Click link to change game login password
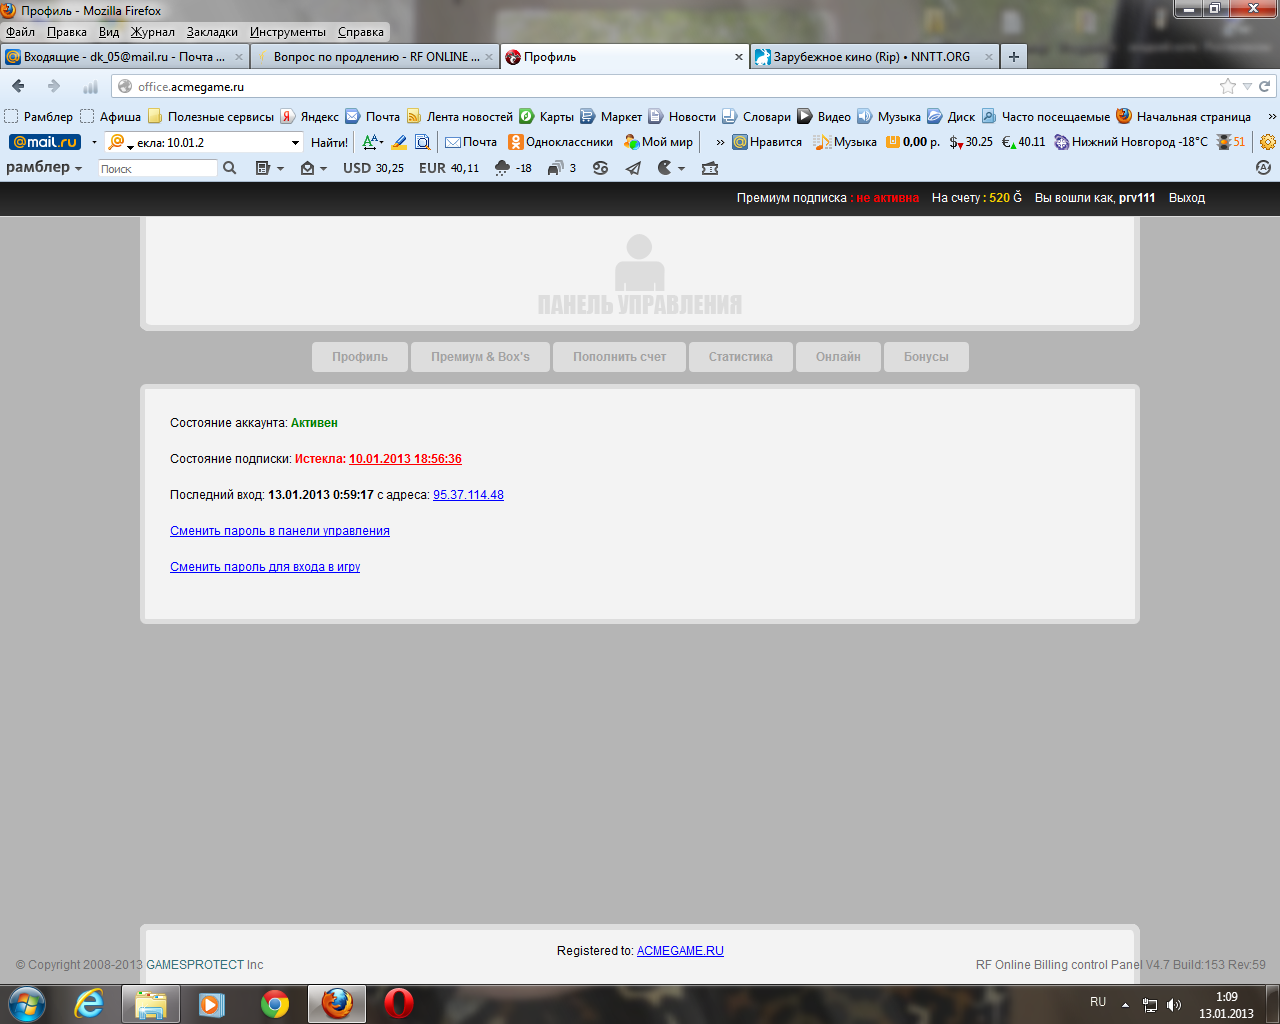The image size is (1280, 1024). click(265, 567)
